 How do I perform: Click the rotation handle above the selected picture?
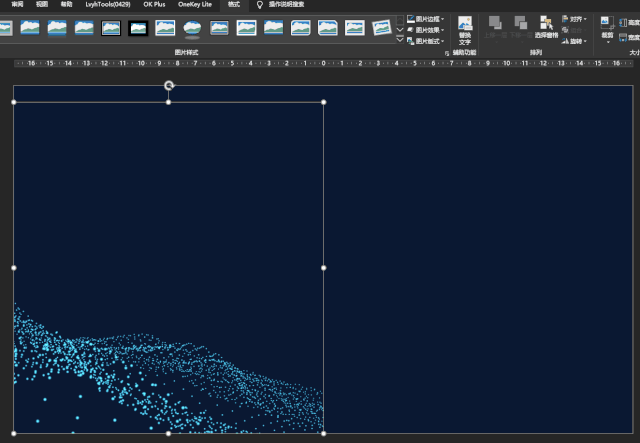click(168, 86)
